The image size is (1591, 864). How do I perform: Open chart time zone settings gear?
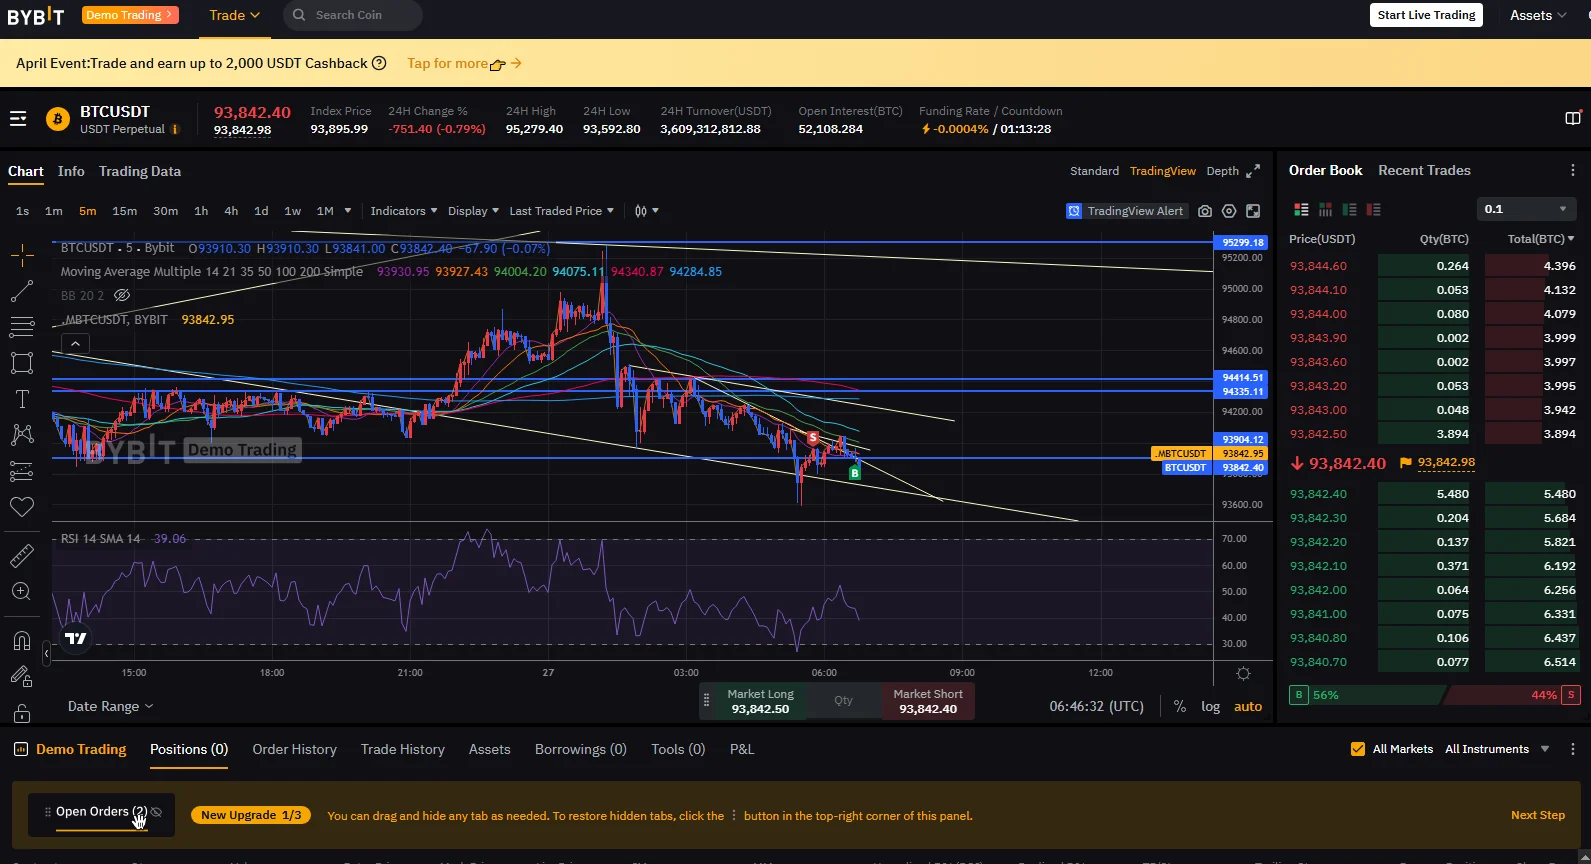click(1243, 673)
